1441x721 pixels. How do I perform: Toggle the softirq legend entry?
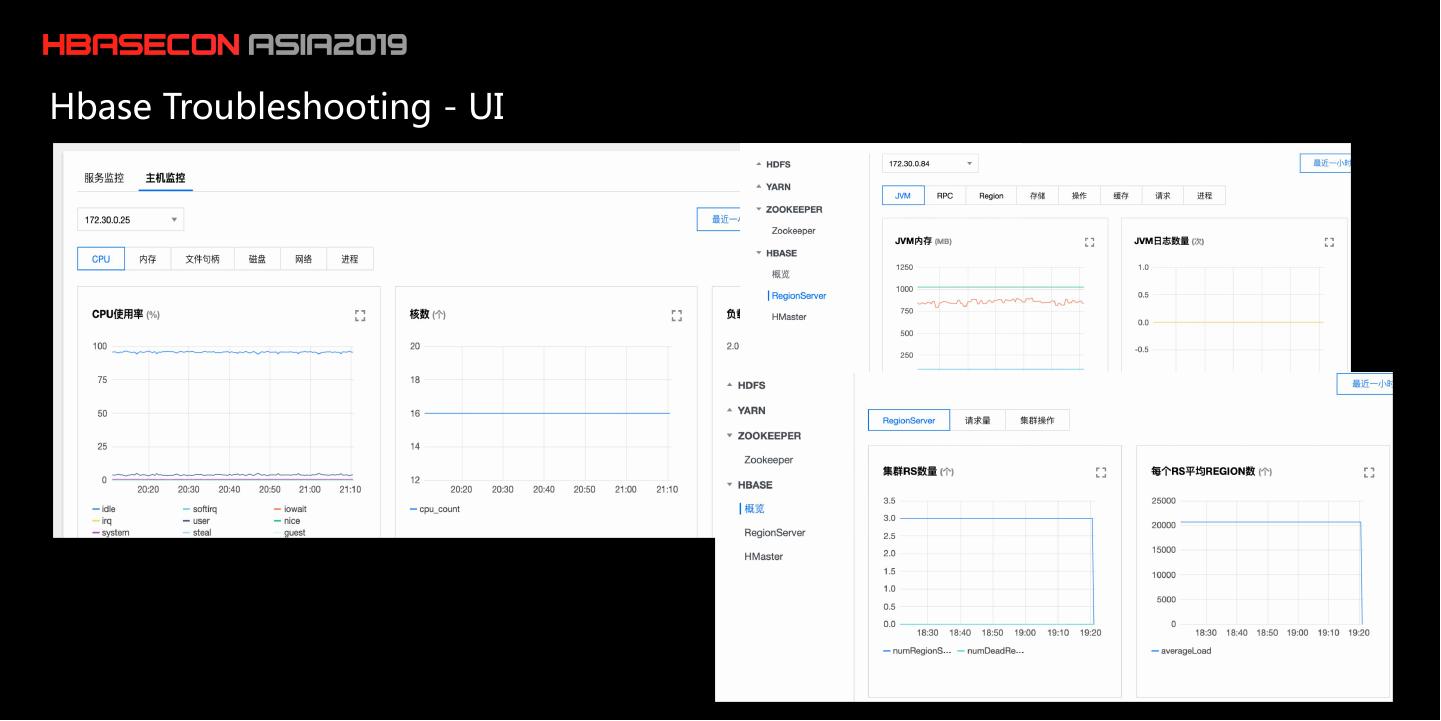[200, 509]
